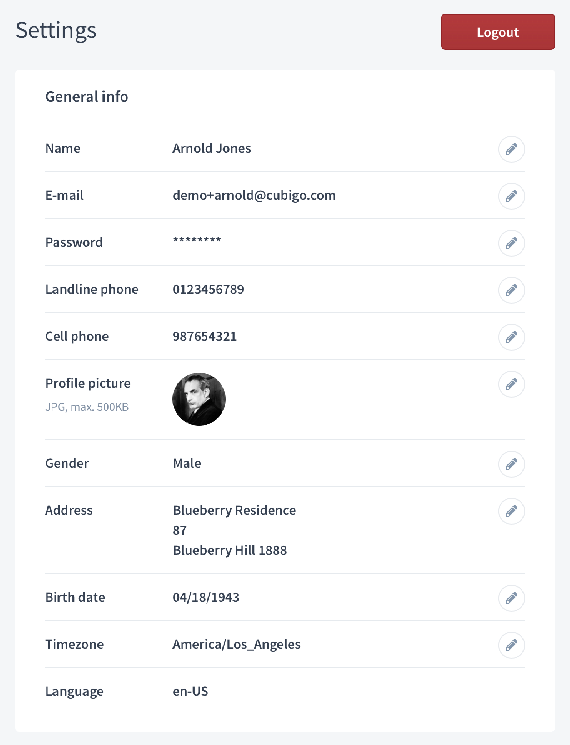This screenshot has width=570, height=745.
Task: Open the Password edit pencil icon
Action: click(x=511, y=243)
